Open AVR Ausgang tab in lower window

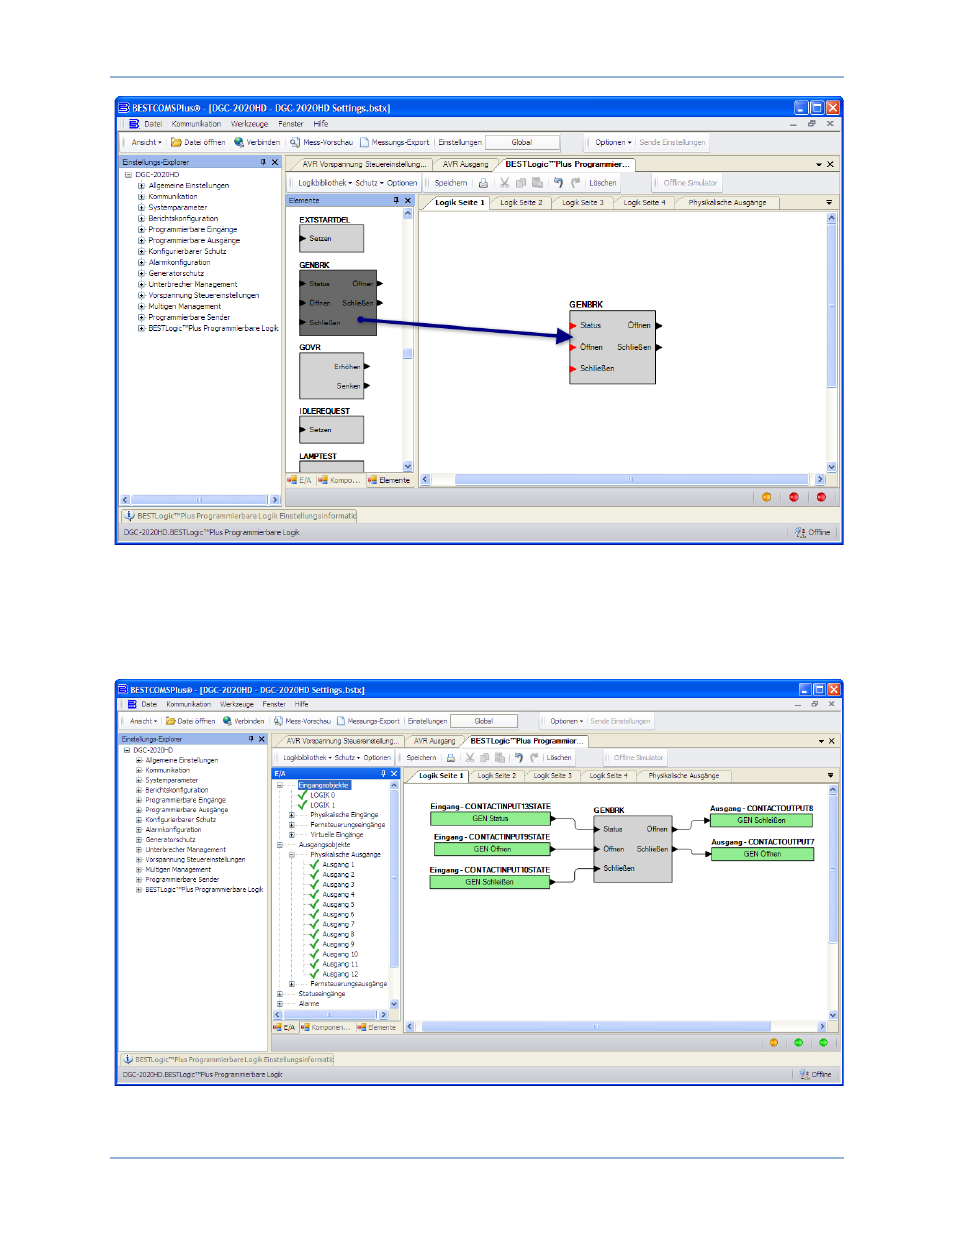(x=435, y=742)
